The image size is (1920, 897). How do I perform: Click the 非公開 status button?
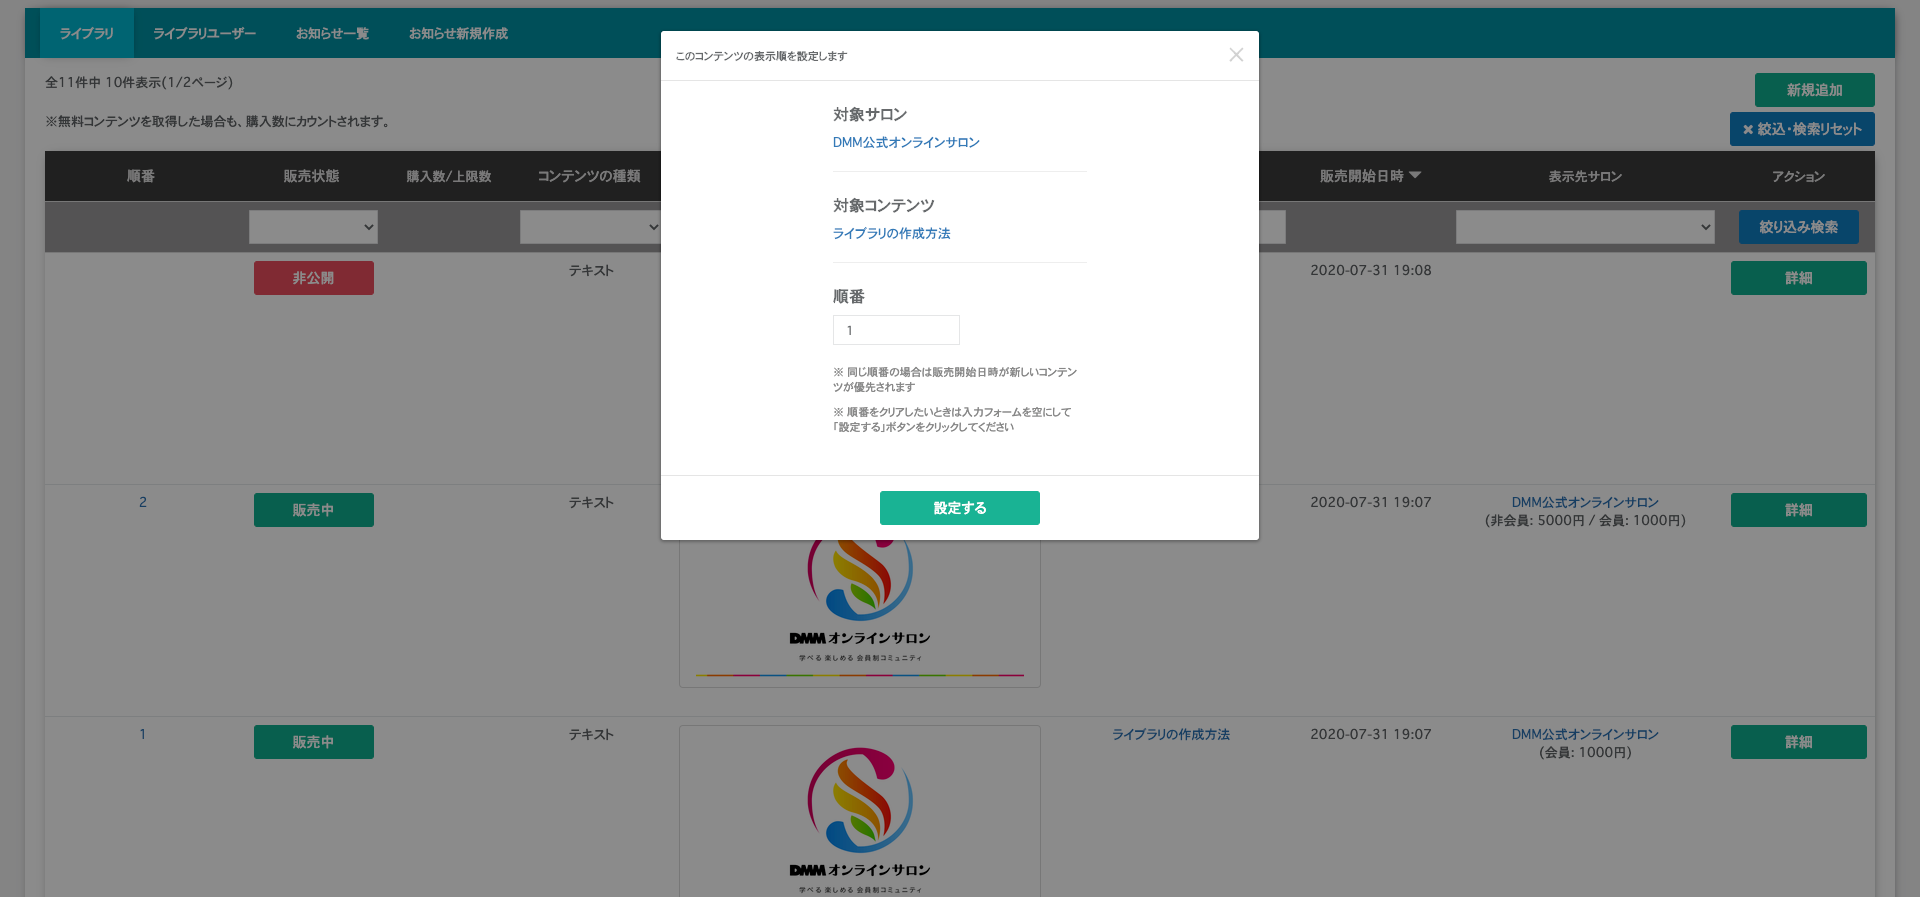[x=314, y=278]
